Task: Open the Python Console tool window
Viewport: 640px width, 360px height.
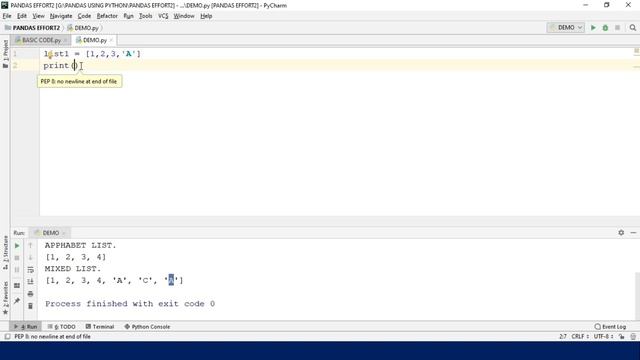Action: tap(147, 327)
